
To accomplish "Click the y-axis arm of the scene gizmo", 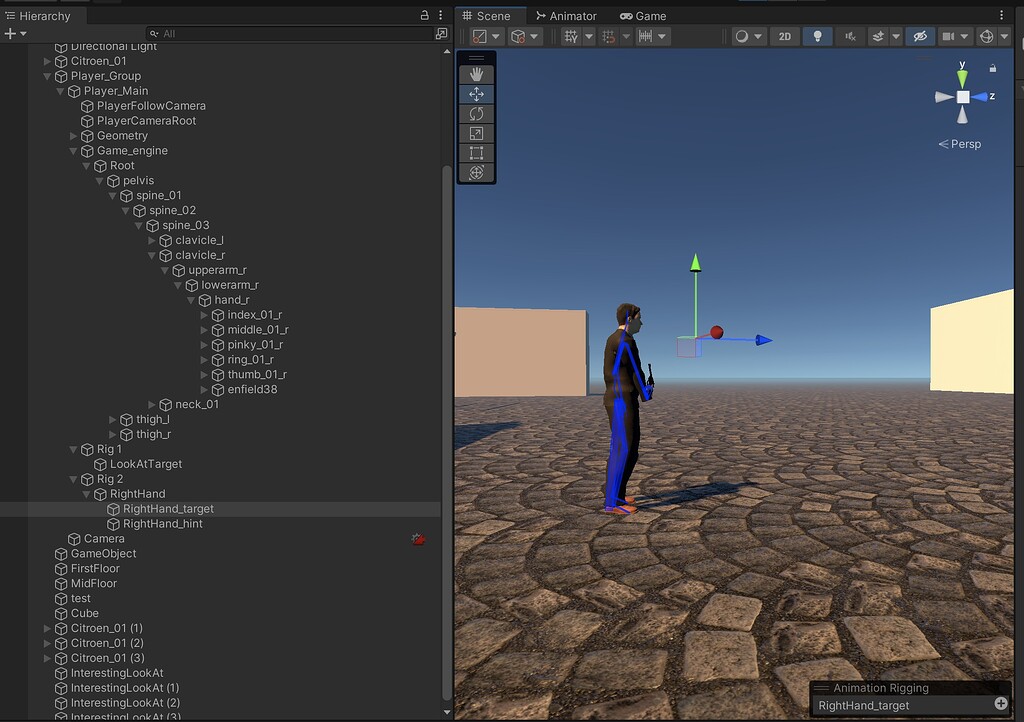I will (x=962, y=75).
